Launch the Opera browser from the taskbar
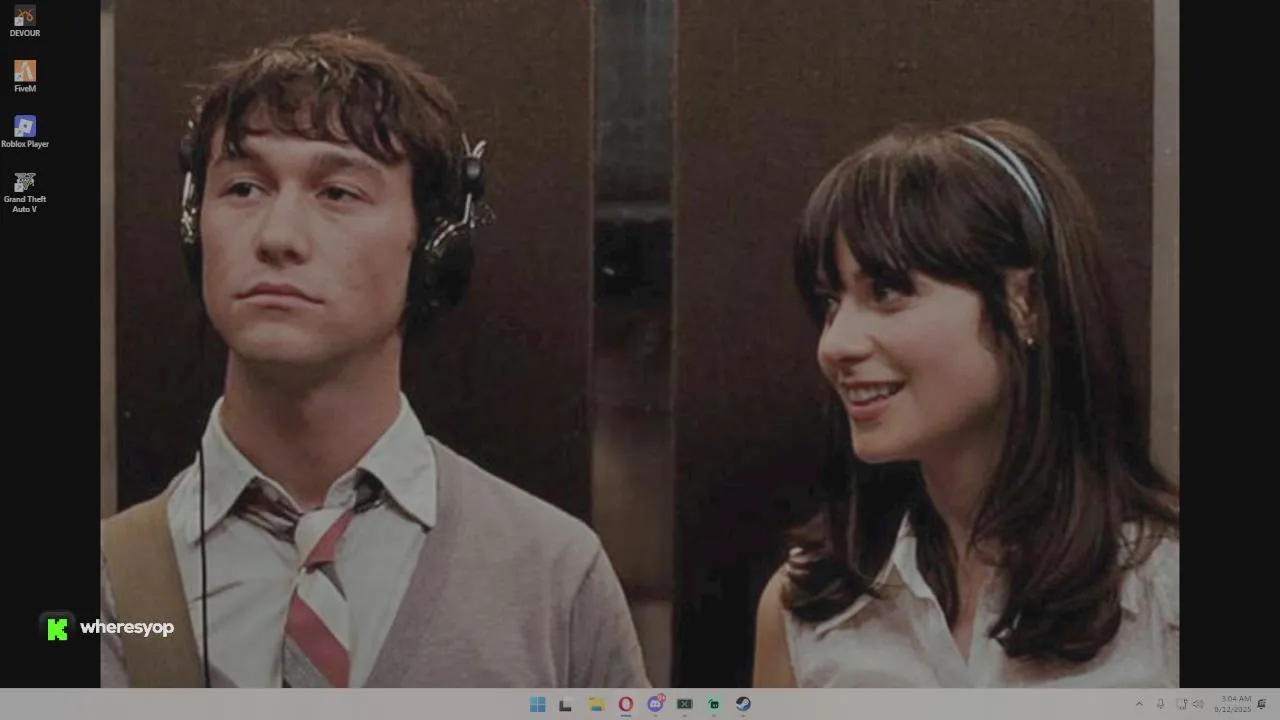The height and width of the screenshot is (720, 1280). (626, 704)
